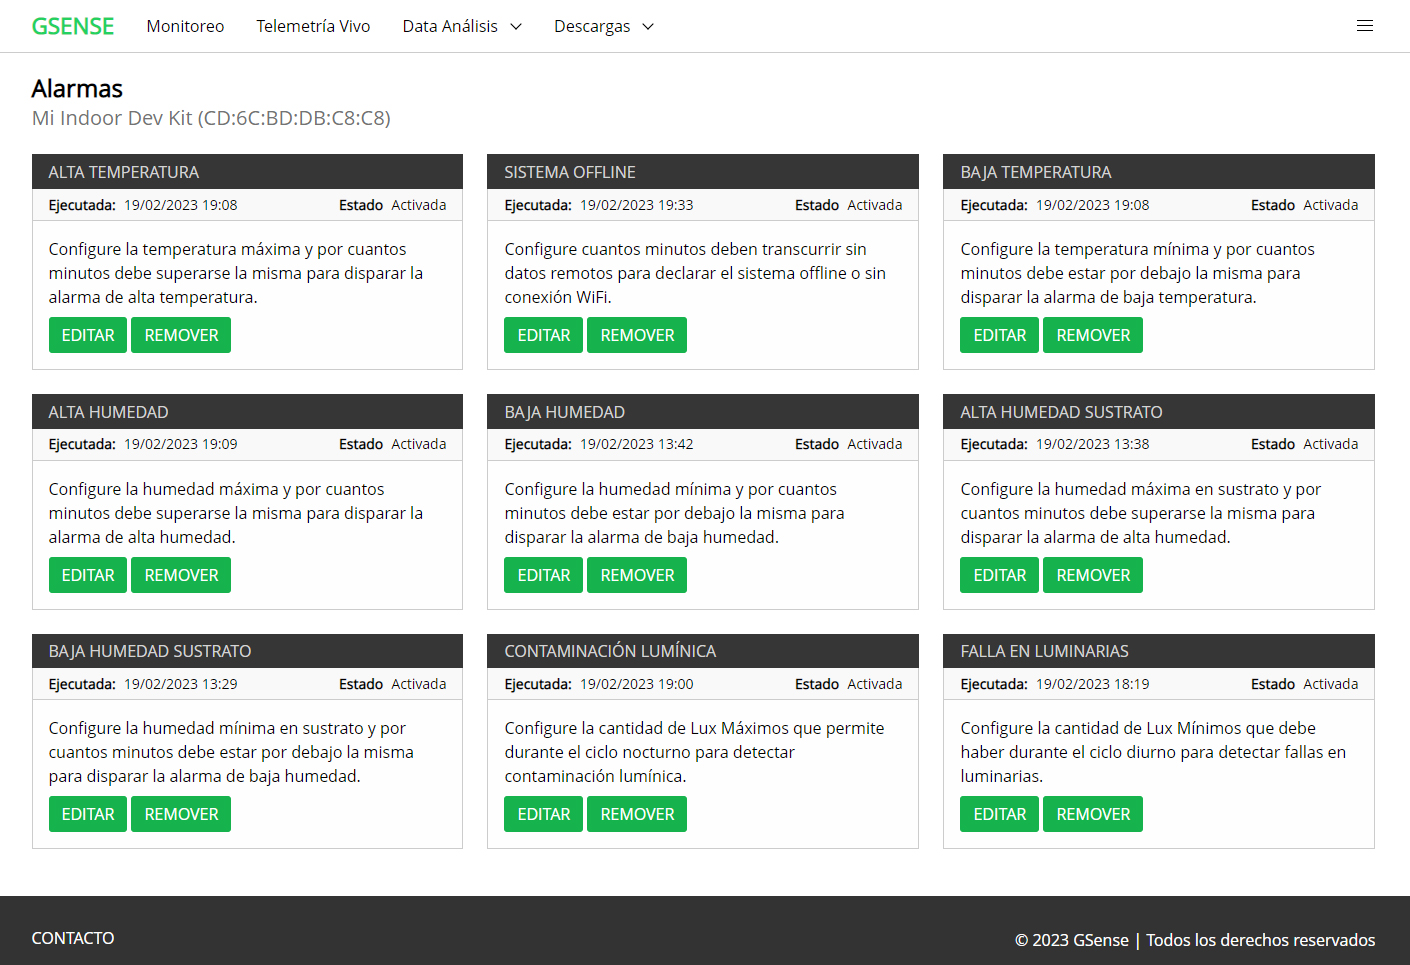Image resolution: width=1410 pixels, height=965 pixels.
Task: Edit the Sistema Offline alarm
Action: click(x=543, y=335)
